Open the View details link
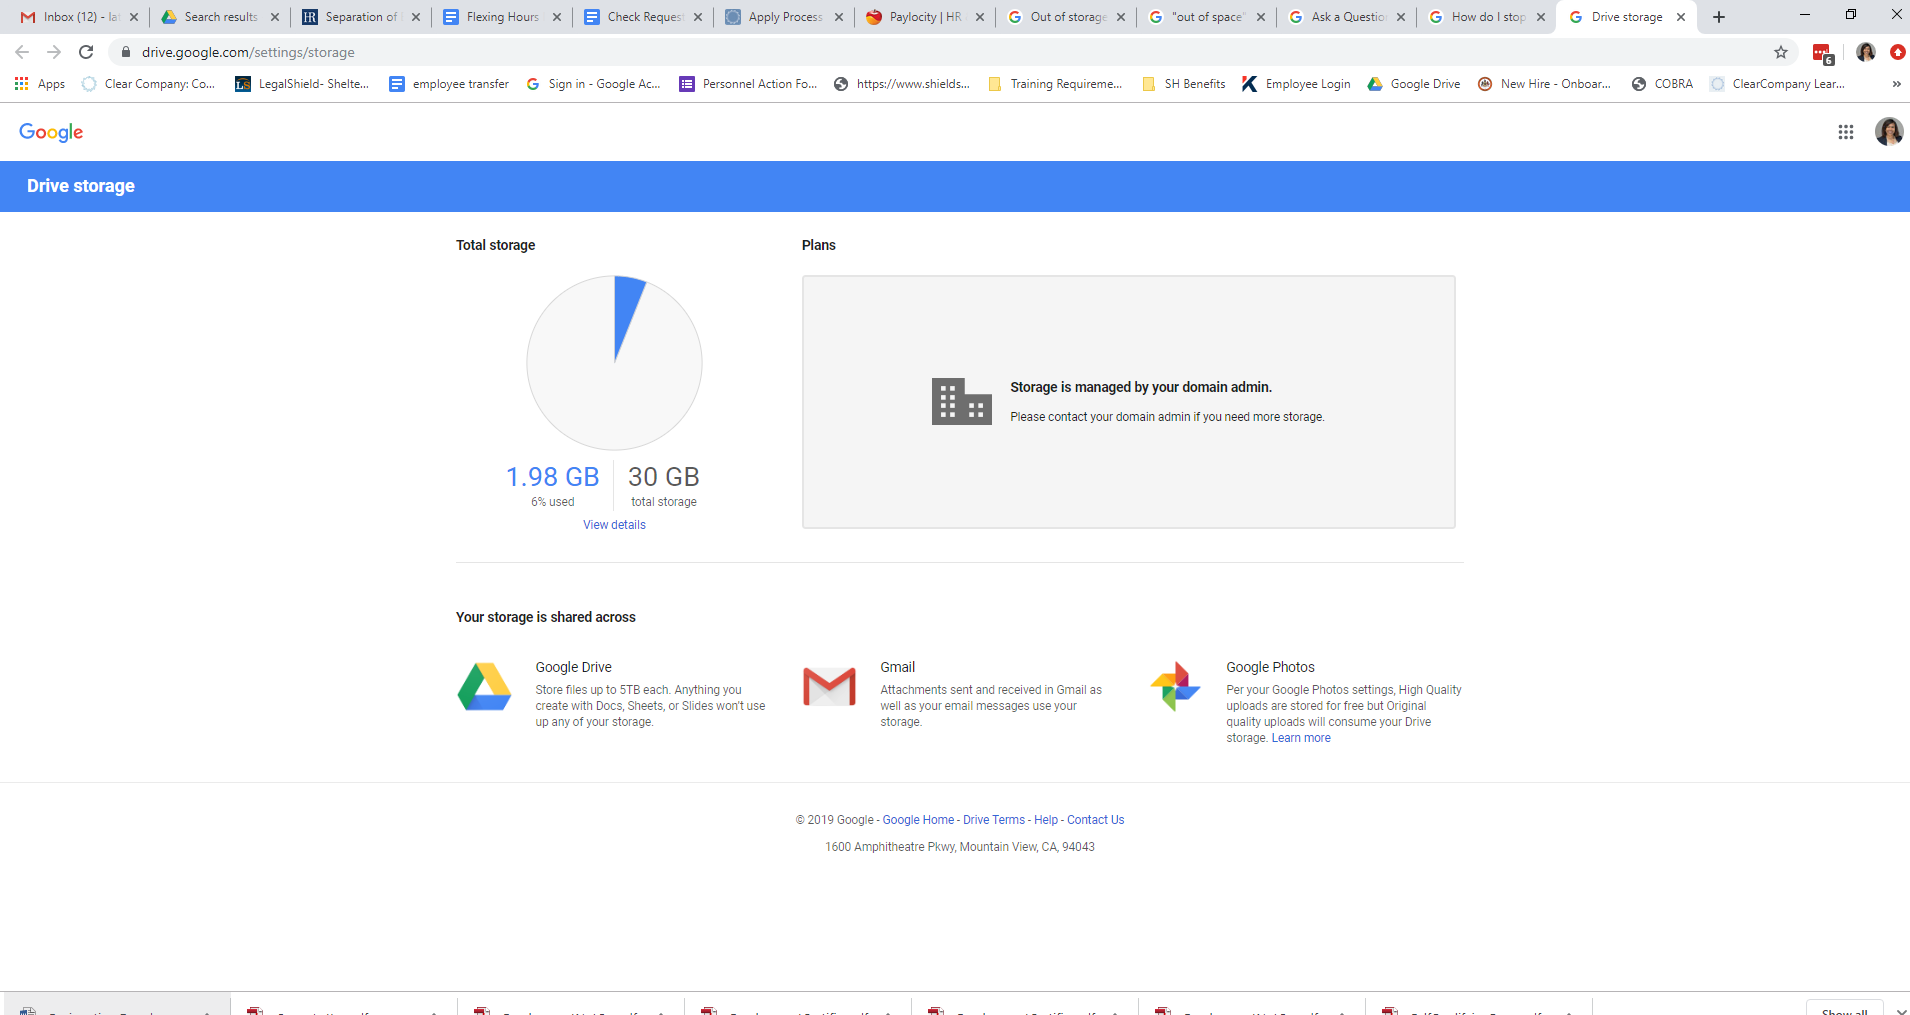The width and height of the screenshot is (1910, 1015). (613, 524)
